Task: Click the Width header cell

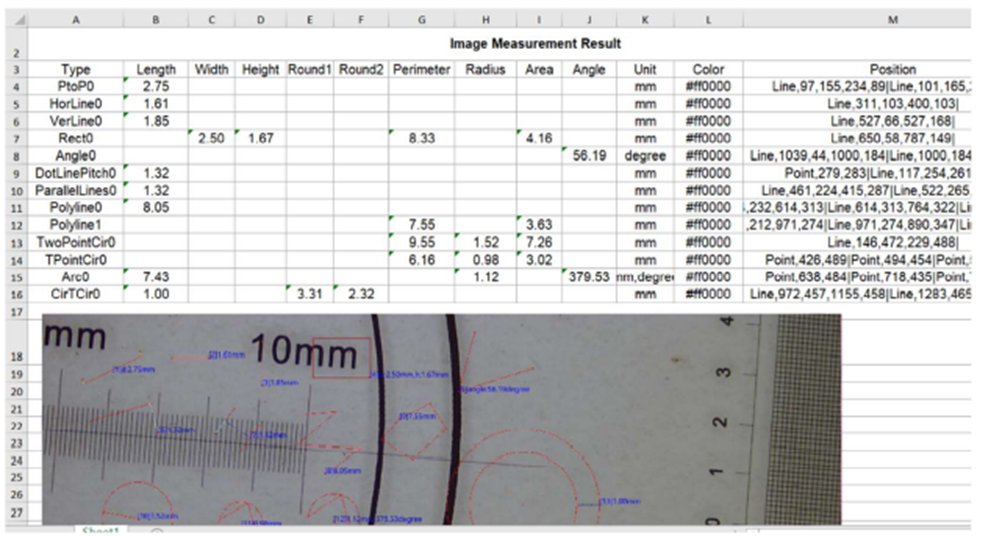Action: [212, 70]
